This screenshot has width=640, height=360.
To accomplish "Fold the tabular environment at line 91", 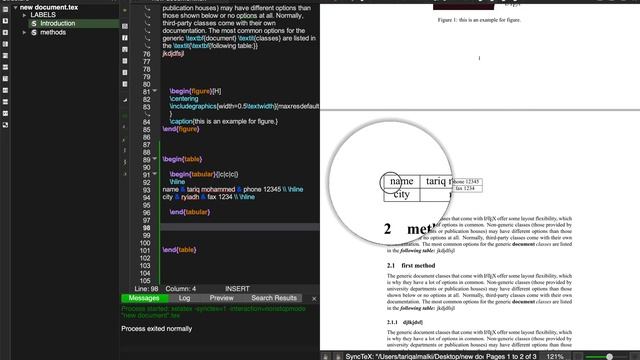I will (155, 174).
